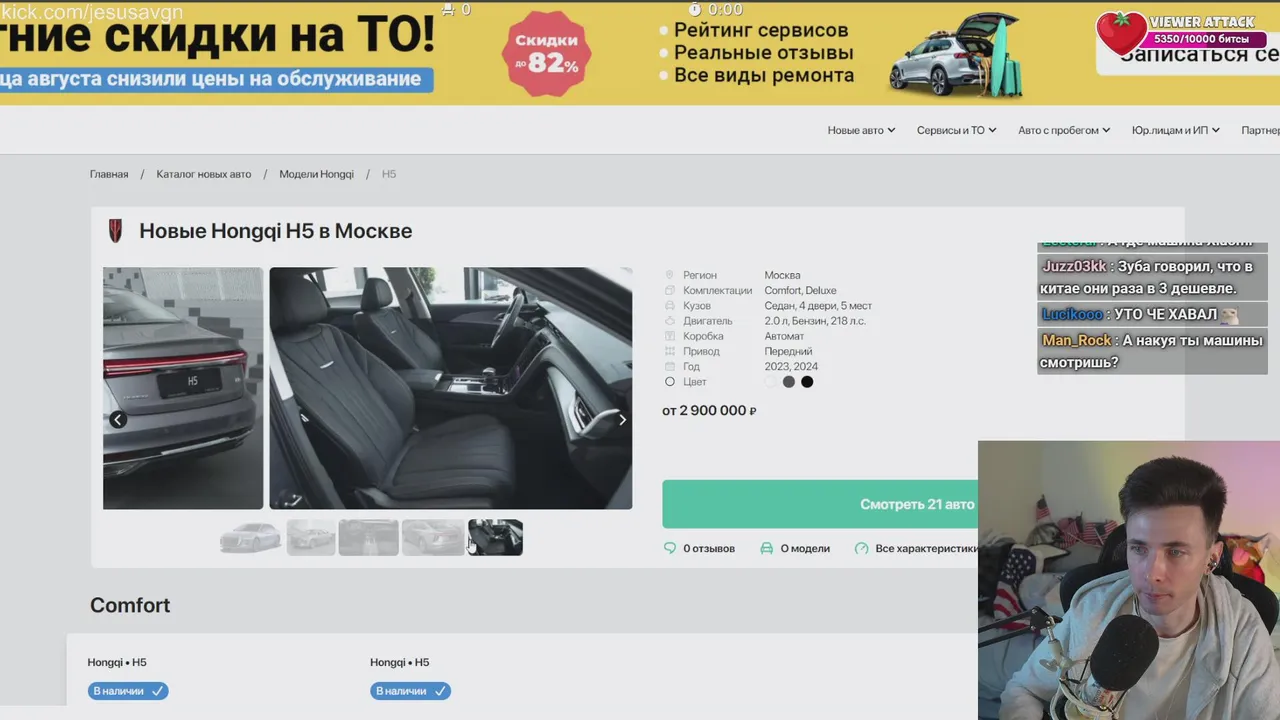Click the Новые Hongqi H5 в Москве title

276,231
